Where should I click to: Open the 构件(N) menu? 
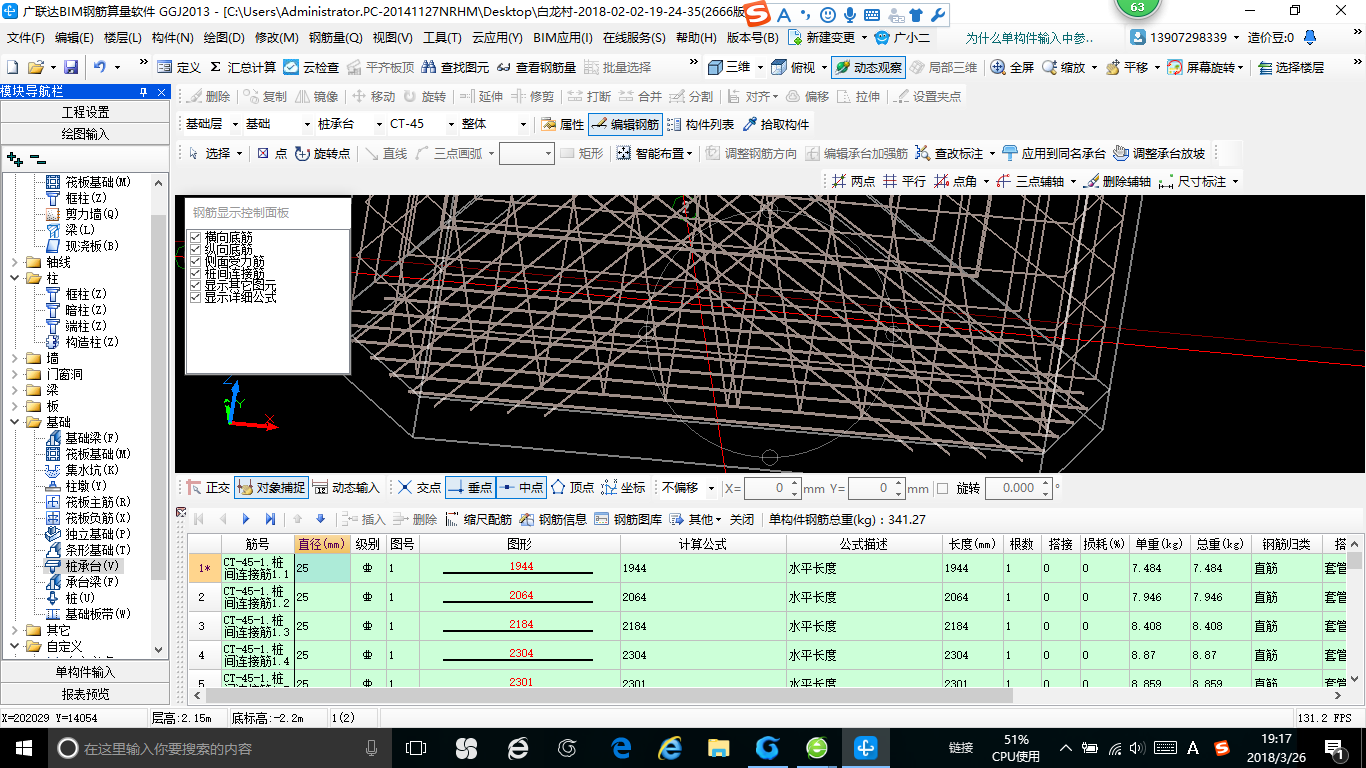pos(172,38)
